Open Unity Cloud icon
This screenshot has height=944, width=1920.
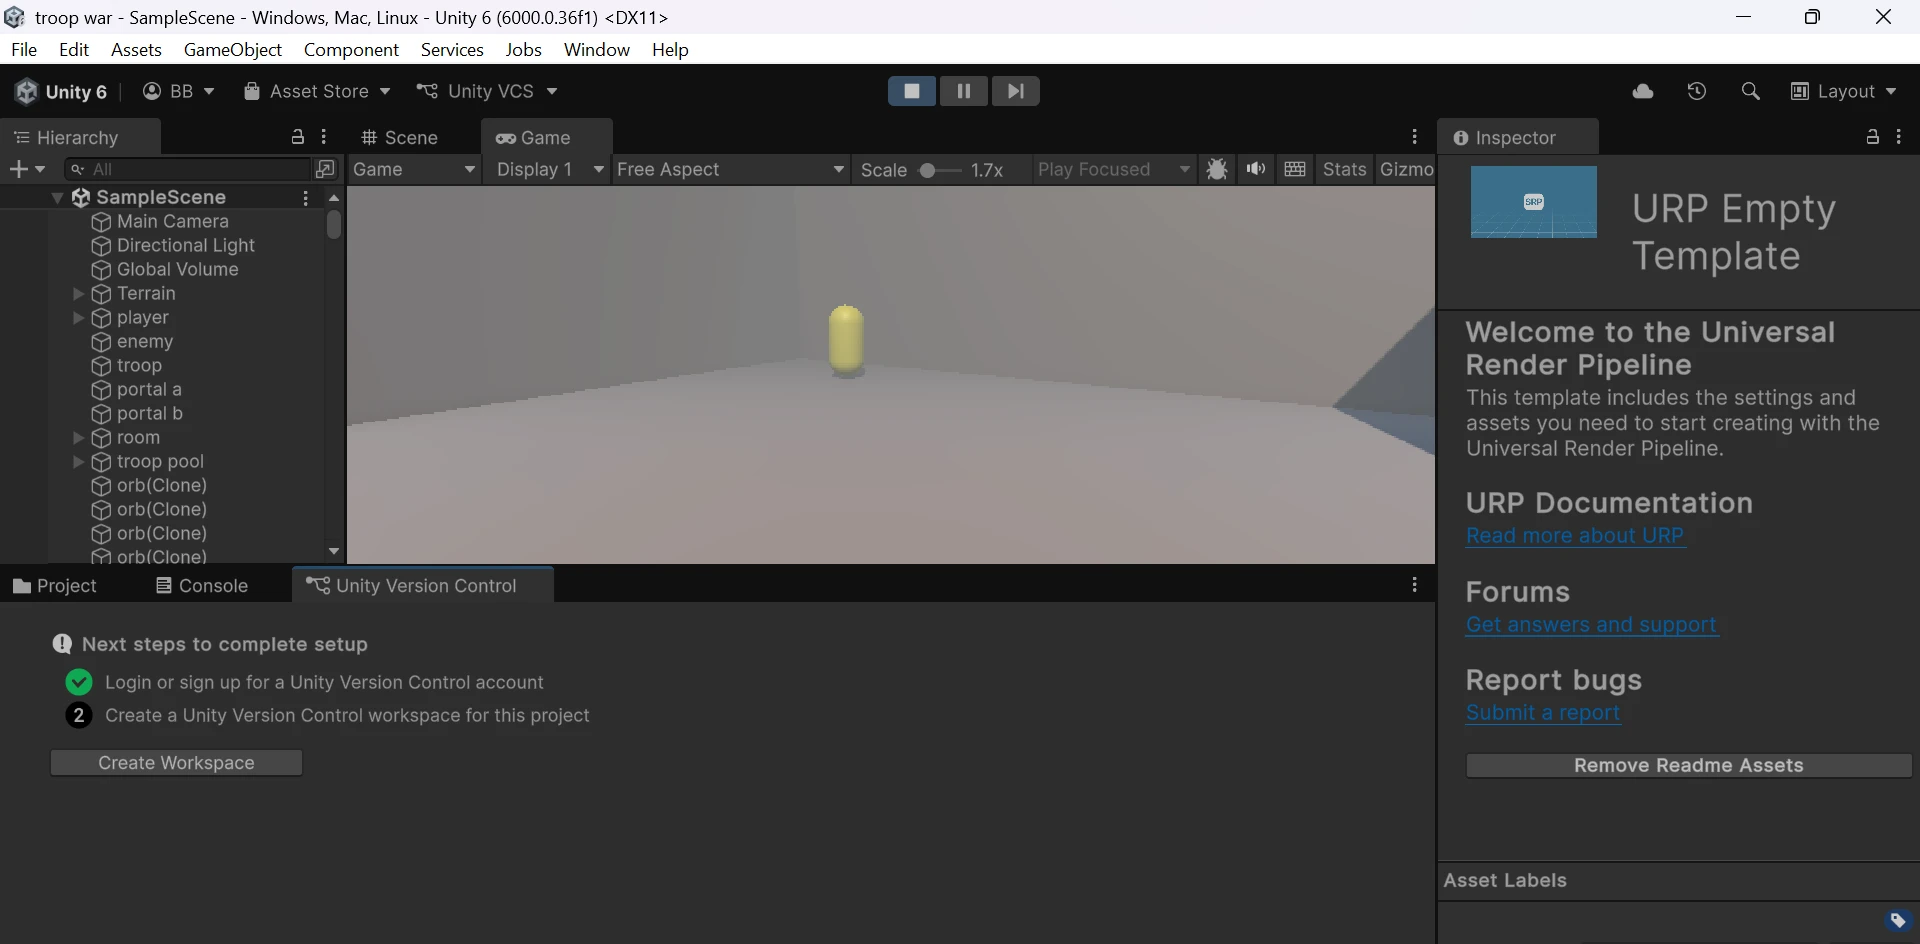tap(1643, 91)
